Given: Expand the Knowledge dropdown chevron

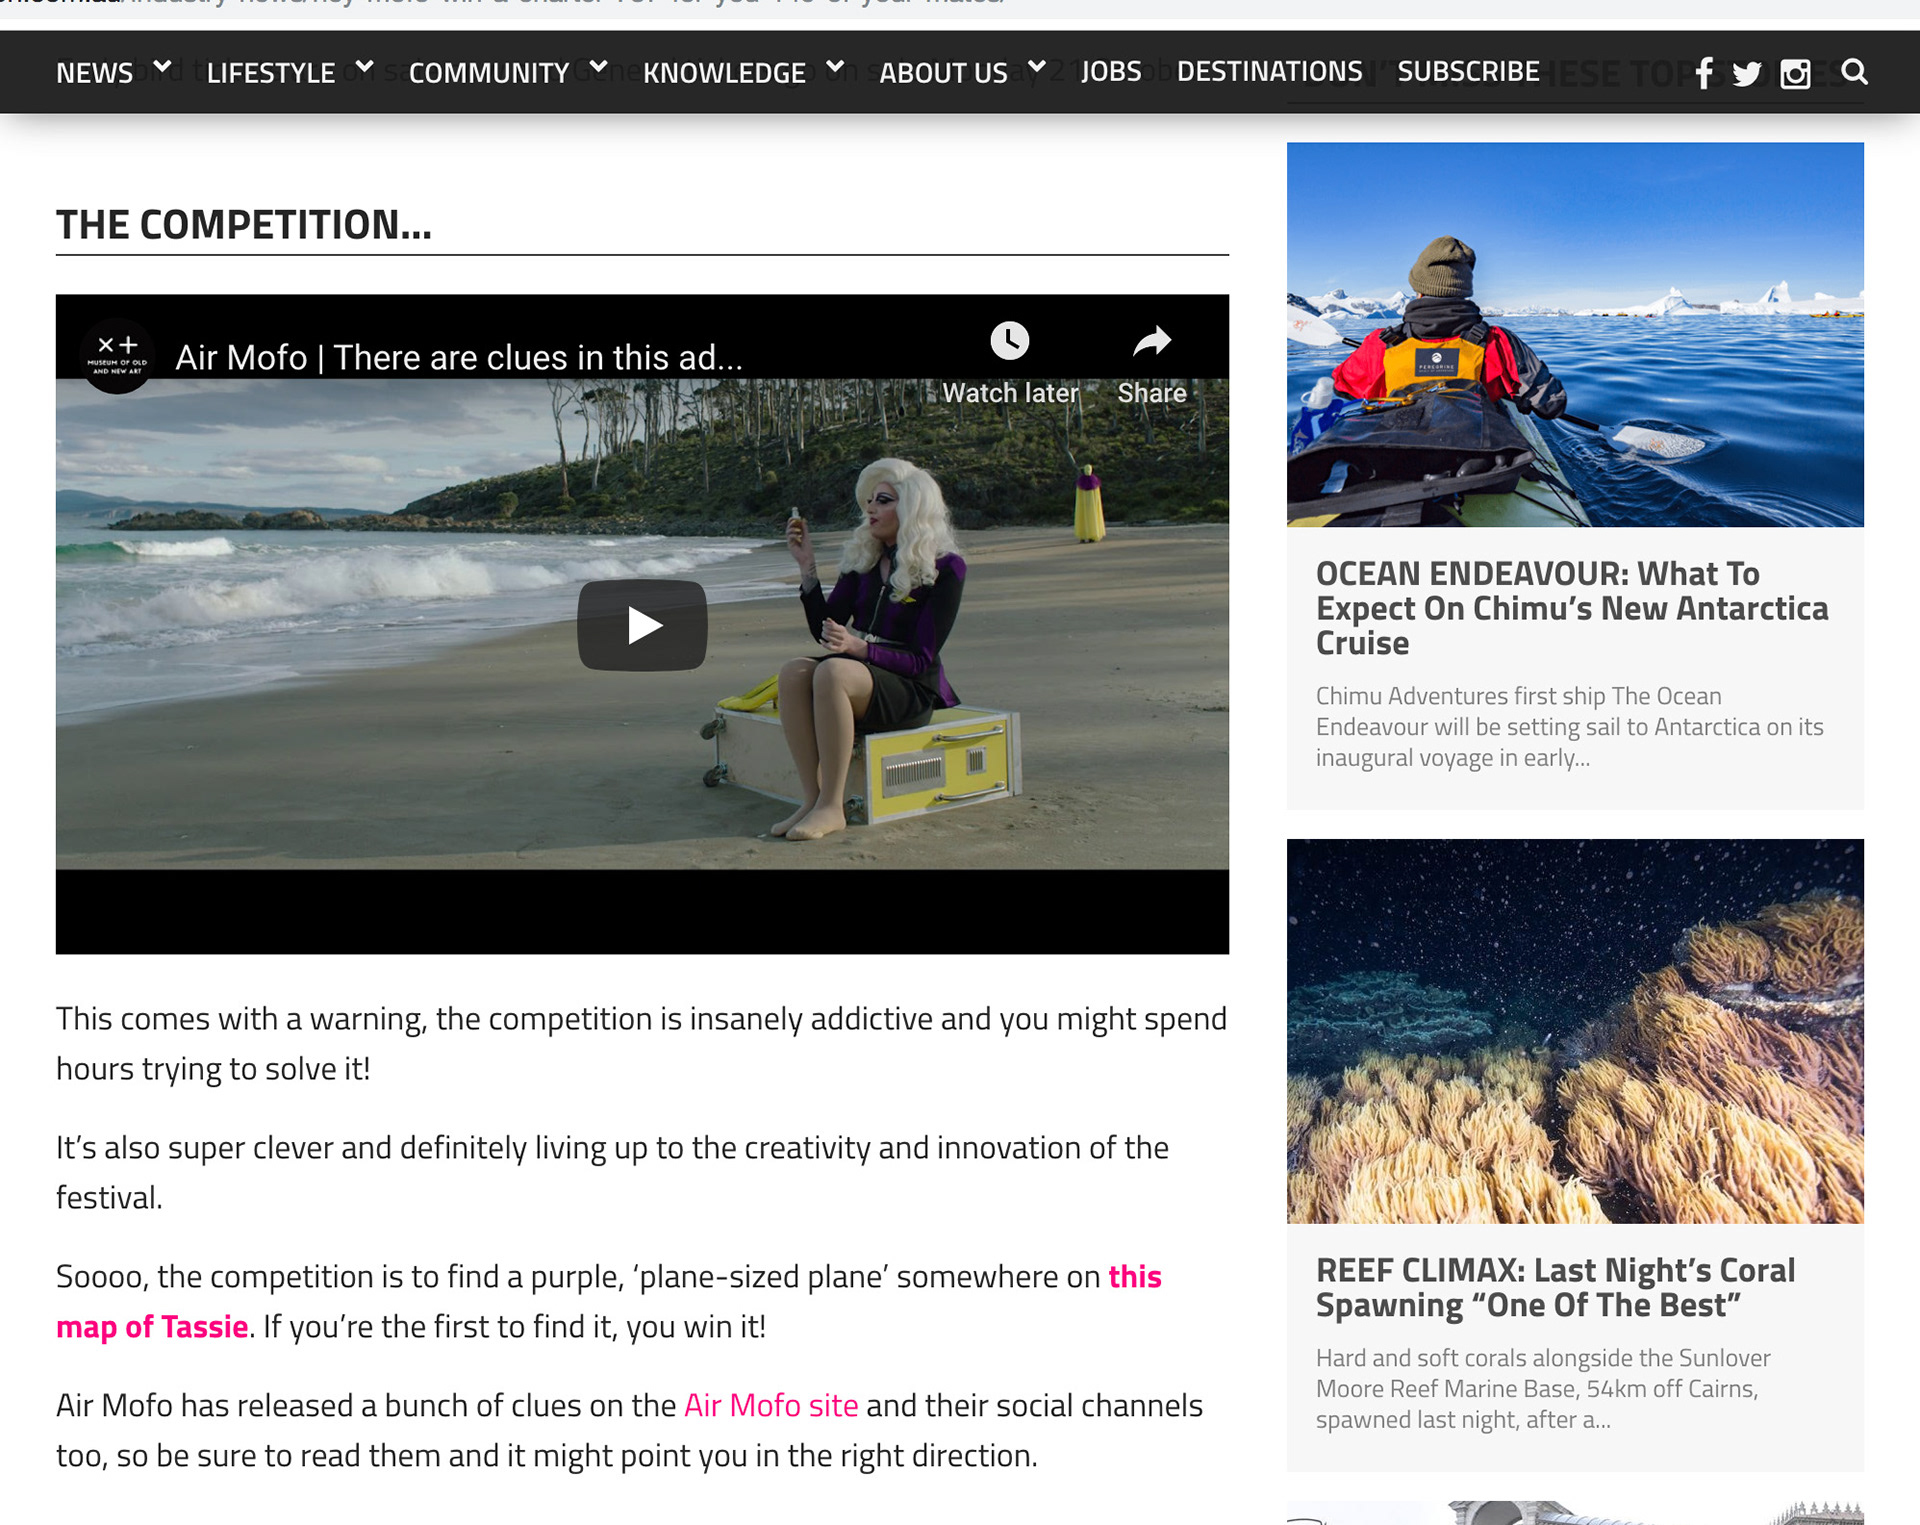Looking at the screenshot, I should tap(835, 67).
